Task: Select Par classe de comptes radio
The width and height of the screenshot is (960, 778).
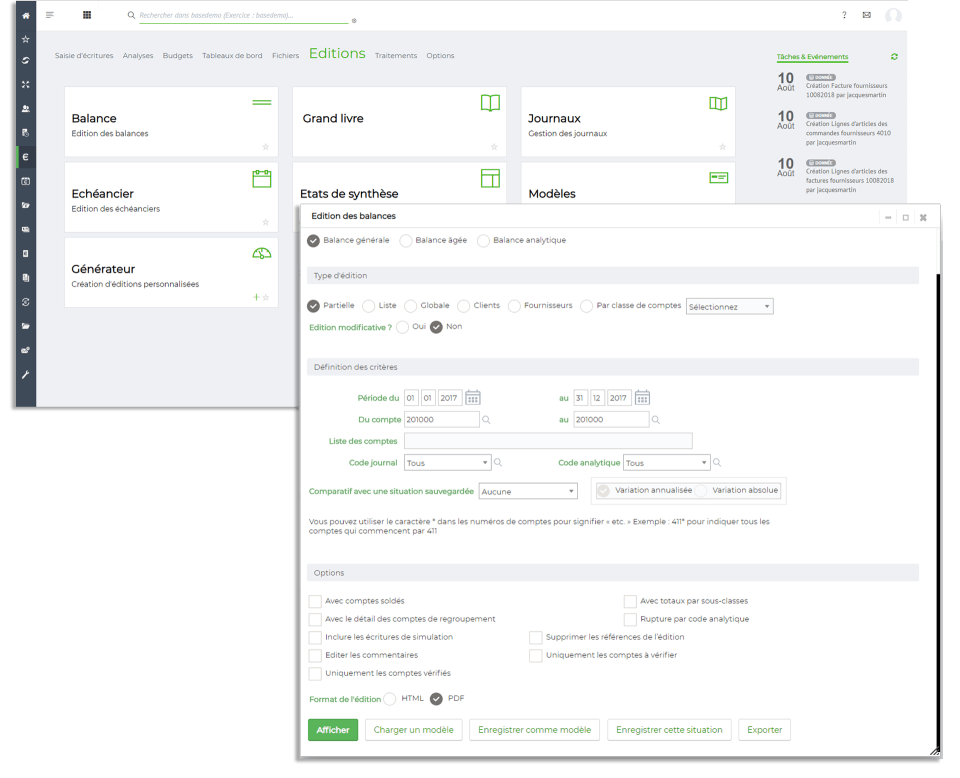Action: (587, 305)
